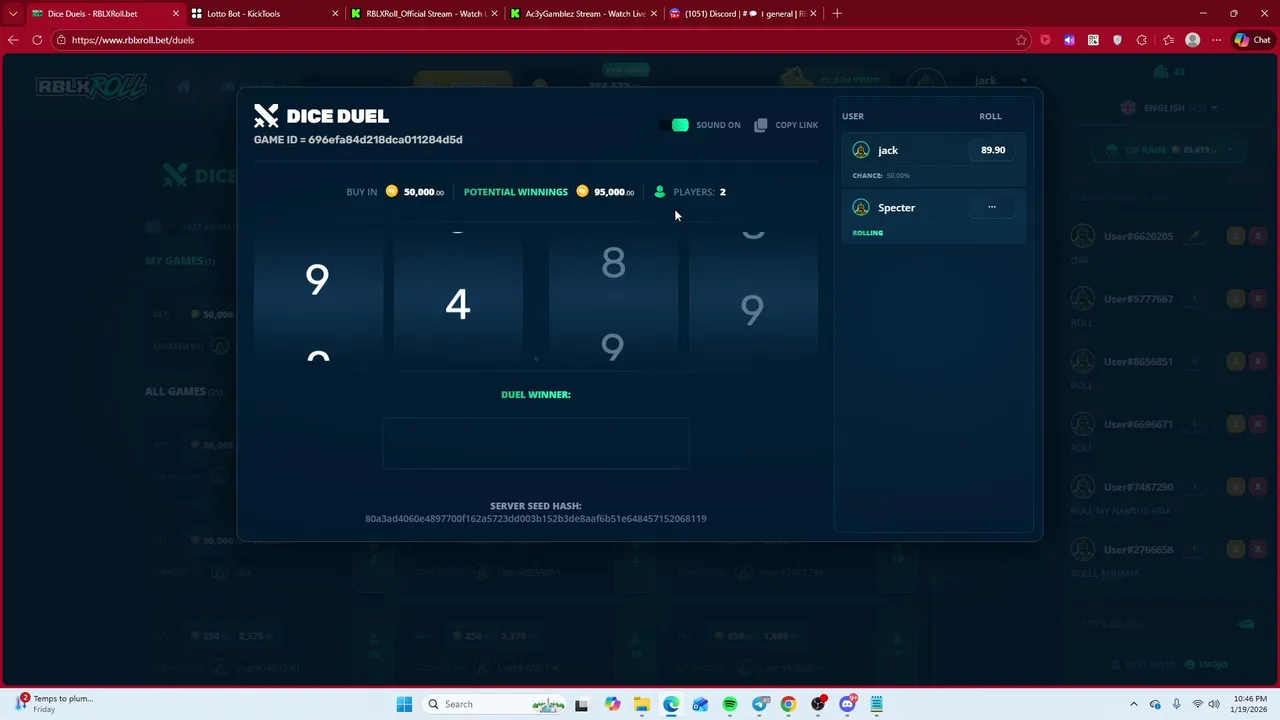Open Notepad from the taskbar
Screen dimensions: 1280x720
[x=877, y=704]
